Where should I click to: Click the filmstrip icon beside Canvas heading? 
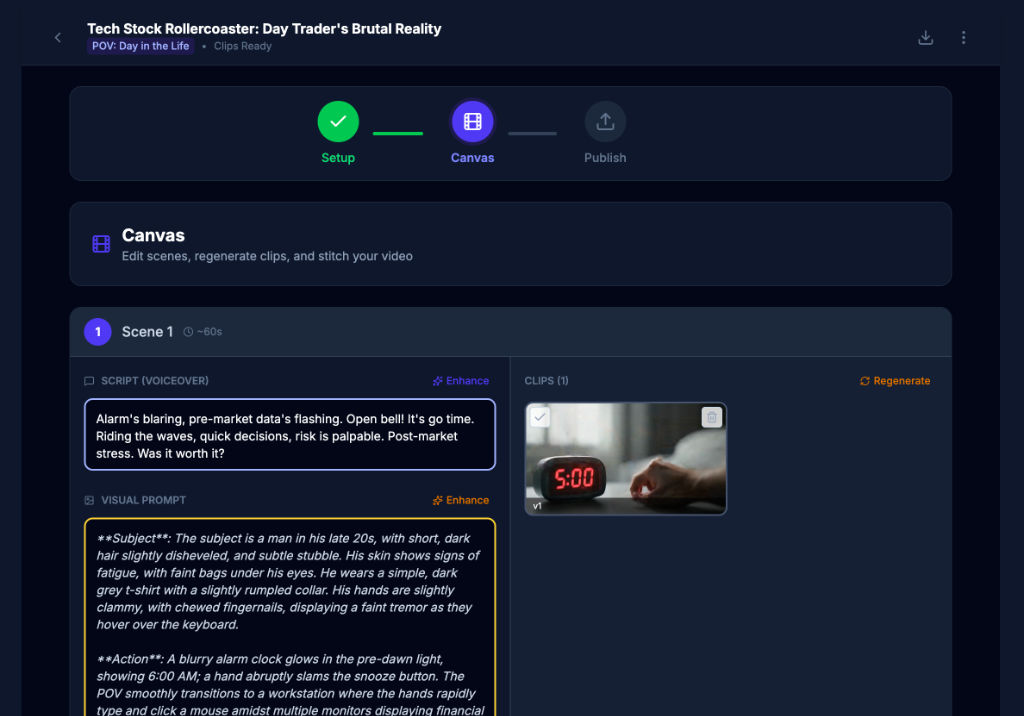point(101,243)
